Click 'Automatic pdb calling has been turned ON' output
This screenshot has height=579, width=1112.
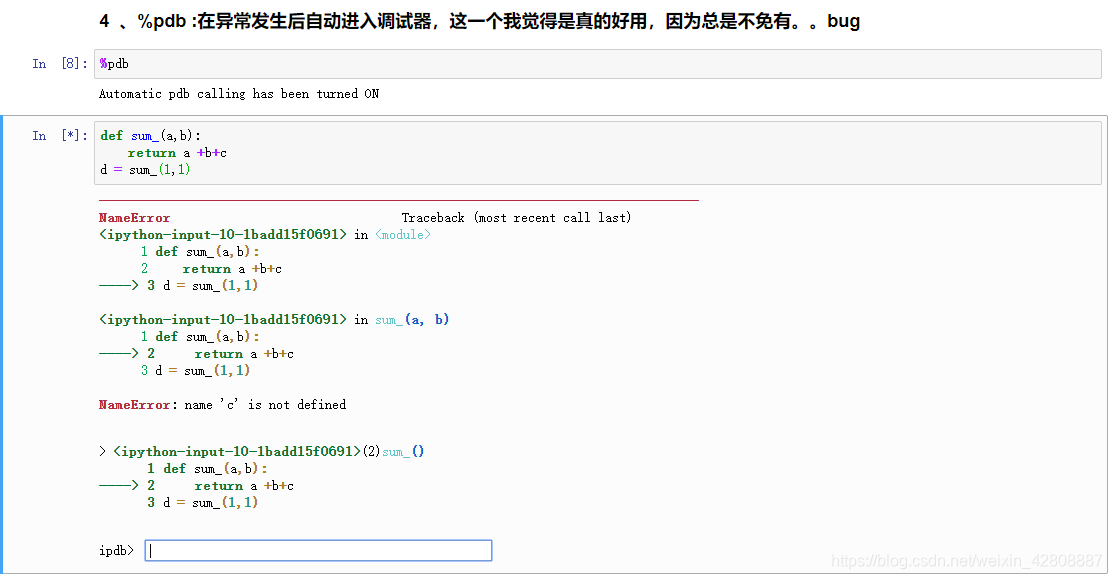[x=239, y=94]
